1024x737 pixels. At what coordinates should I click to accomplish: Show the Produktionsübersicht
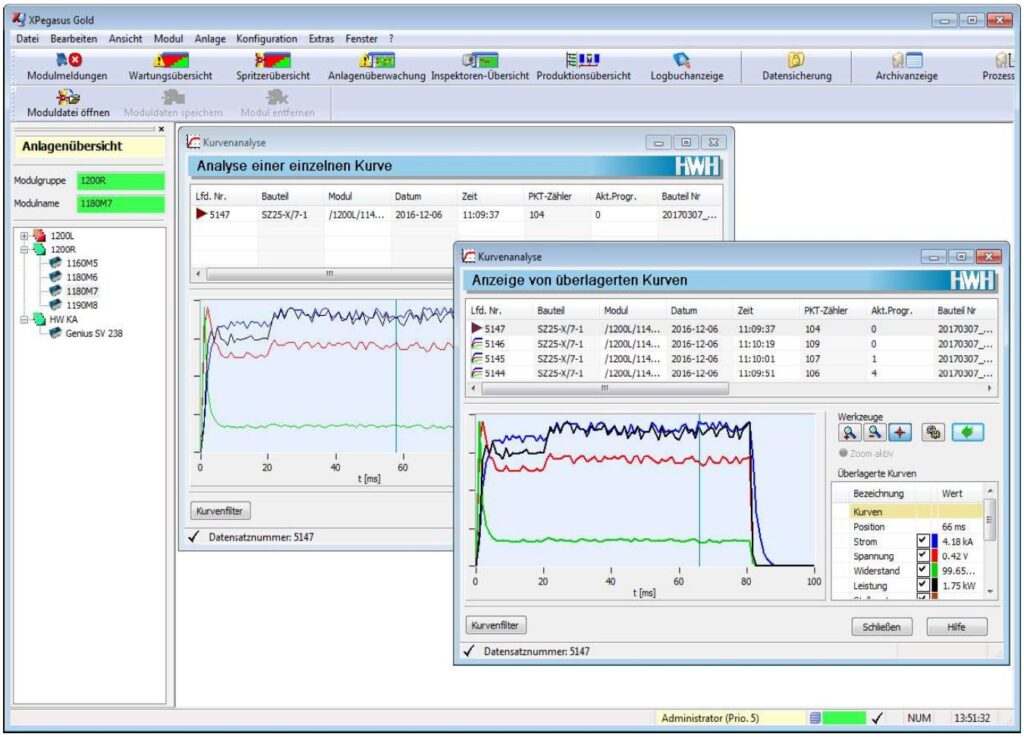click(x=583, y=61)
